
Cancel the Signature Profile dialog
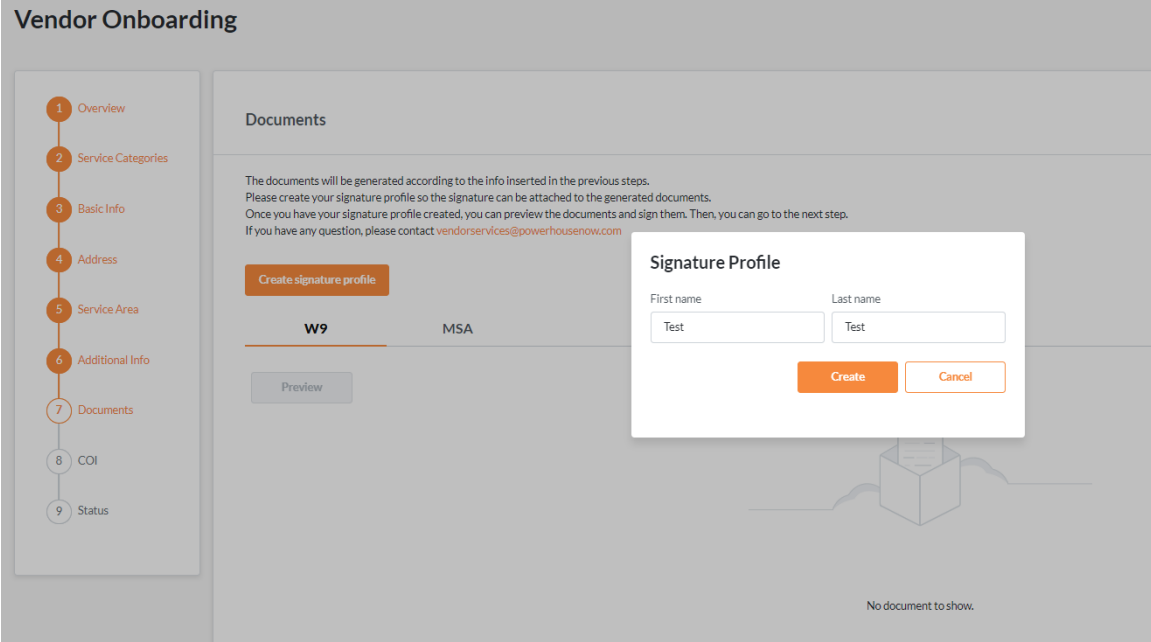click(x=955, y=377)
